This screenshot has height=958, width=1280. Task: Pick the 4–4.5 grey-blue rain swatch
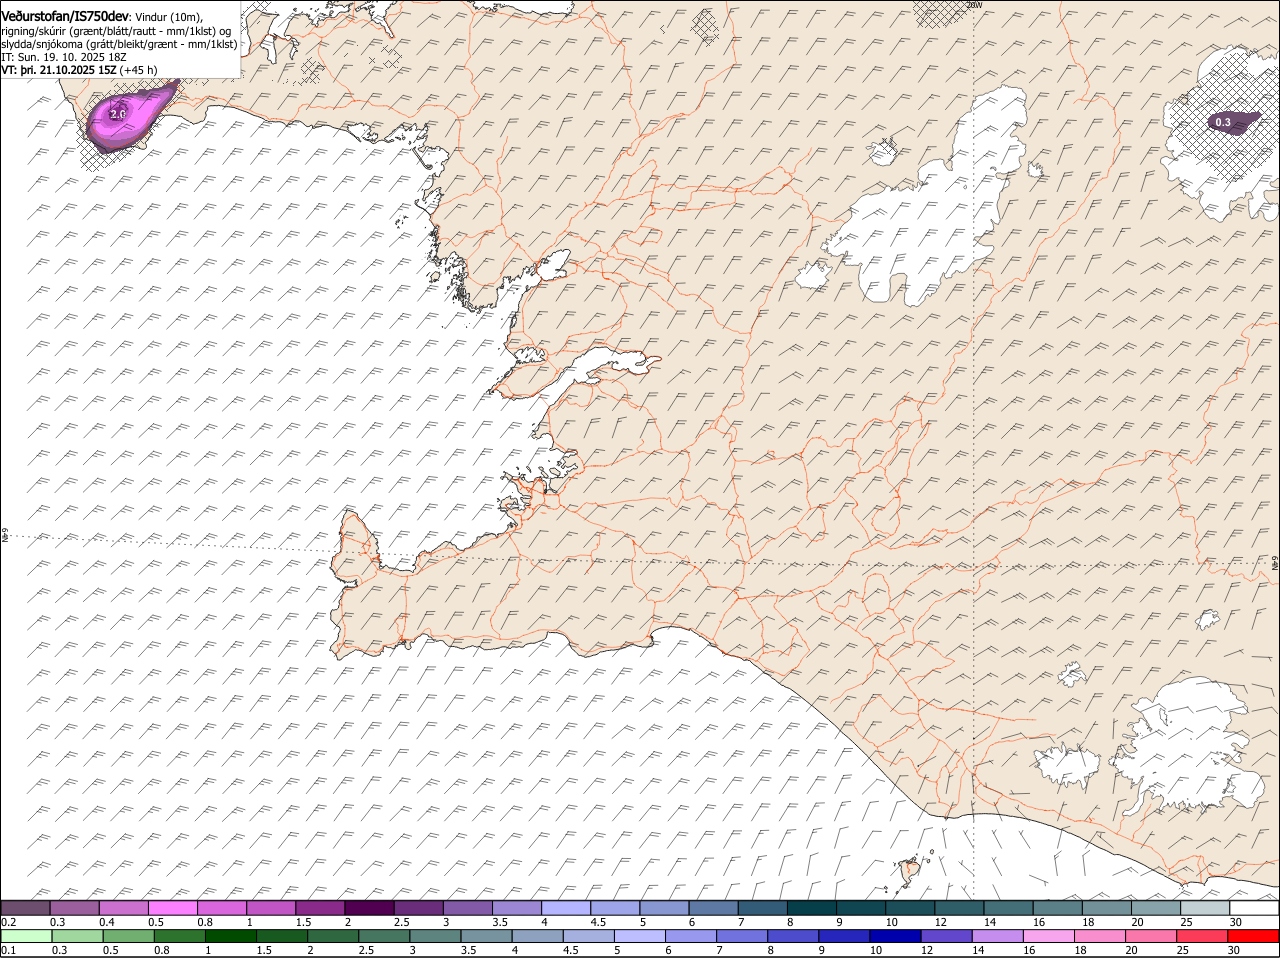[538, 936]
